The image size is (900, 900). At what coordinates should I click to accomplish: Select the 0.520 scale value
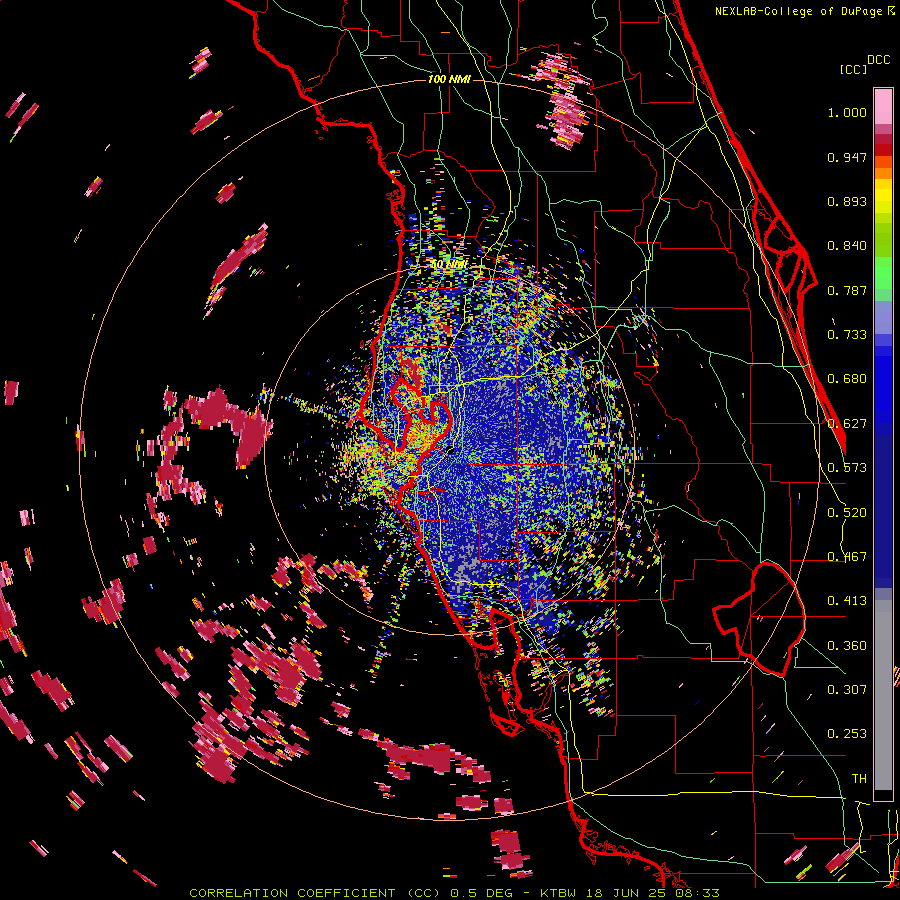tap(847, 513)
